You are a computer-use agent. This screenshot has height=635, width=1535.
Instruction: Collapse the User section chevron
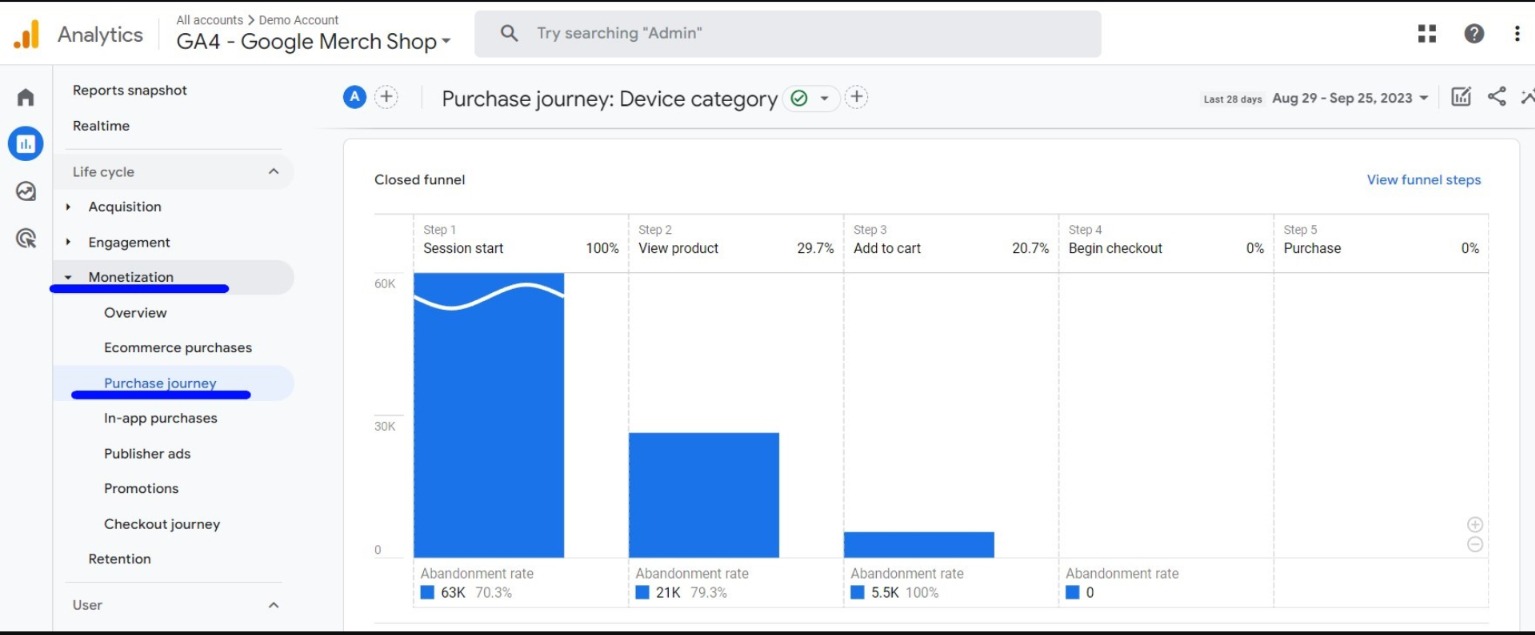[x=273, y=605]
